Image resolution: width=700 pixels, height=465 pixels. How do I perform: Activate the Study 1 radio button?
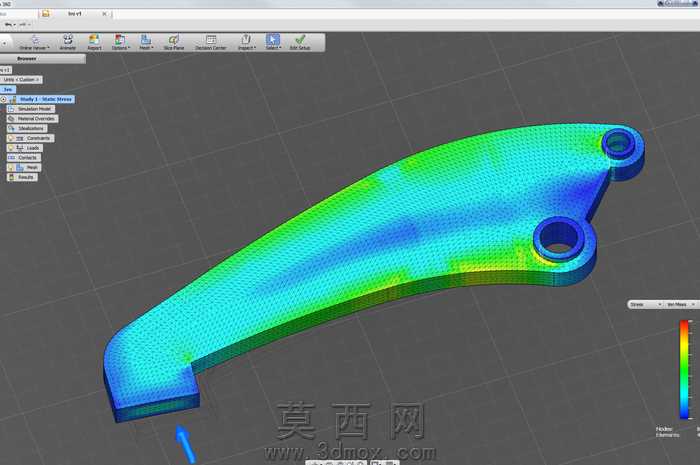4,99
